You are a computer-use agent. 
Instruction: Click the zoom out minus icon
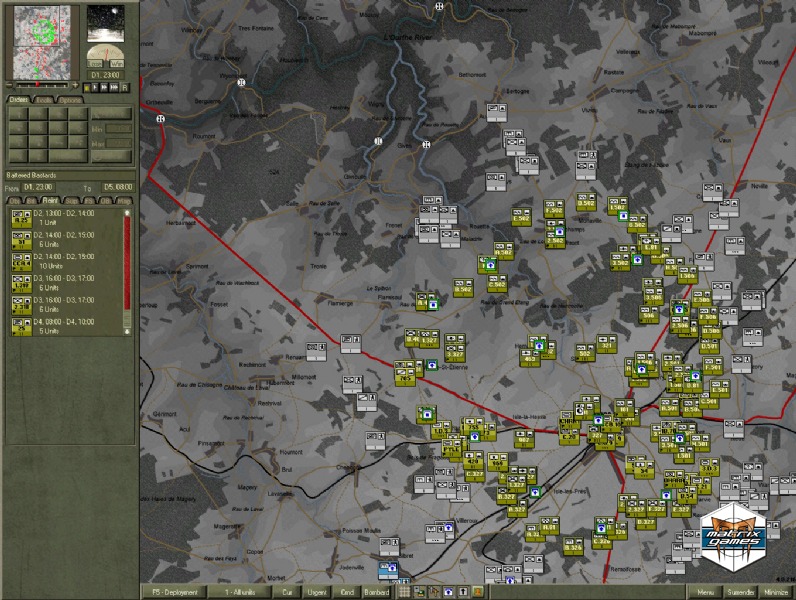(8, 87)
